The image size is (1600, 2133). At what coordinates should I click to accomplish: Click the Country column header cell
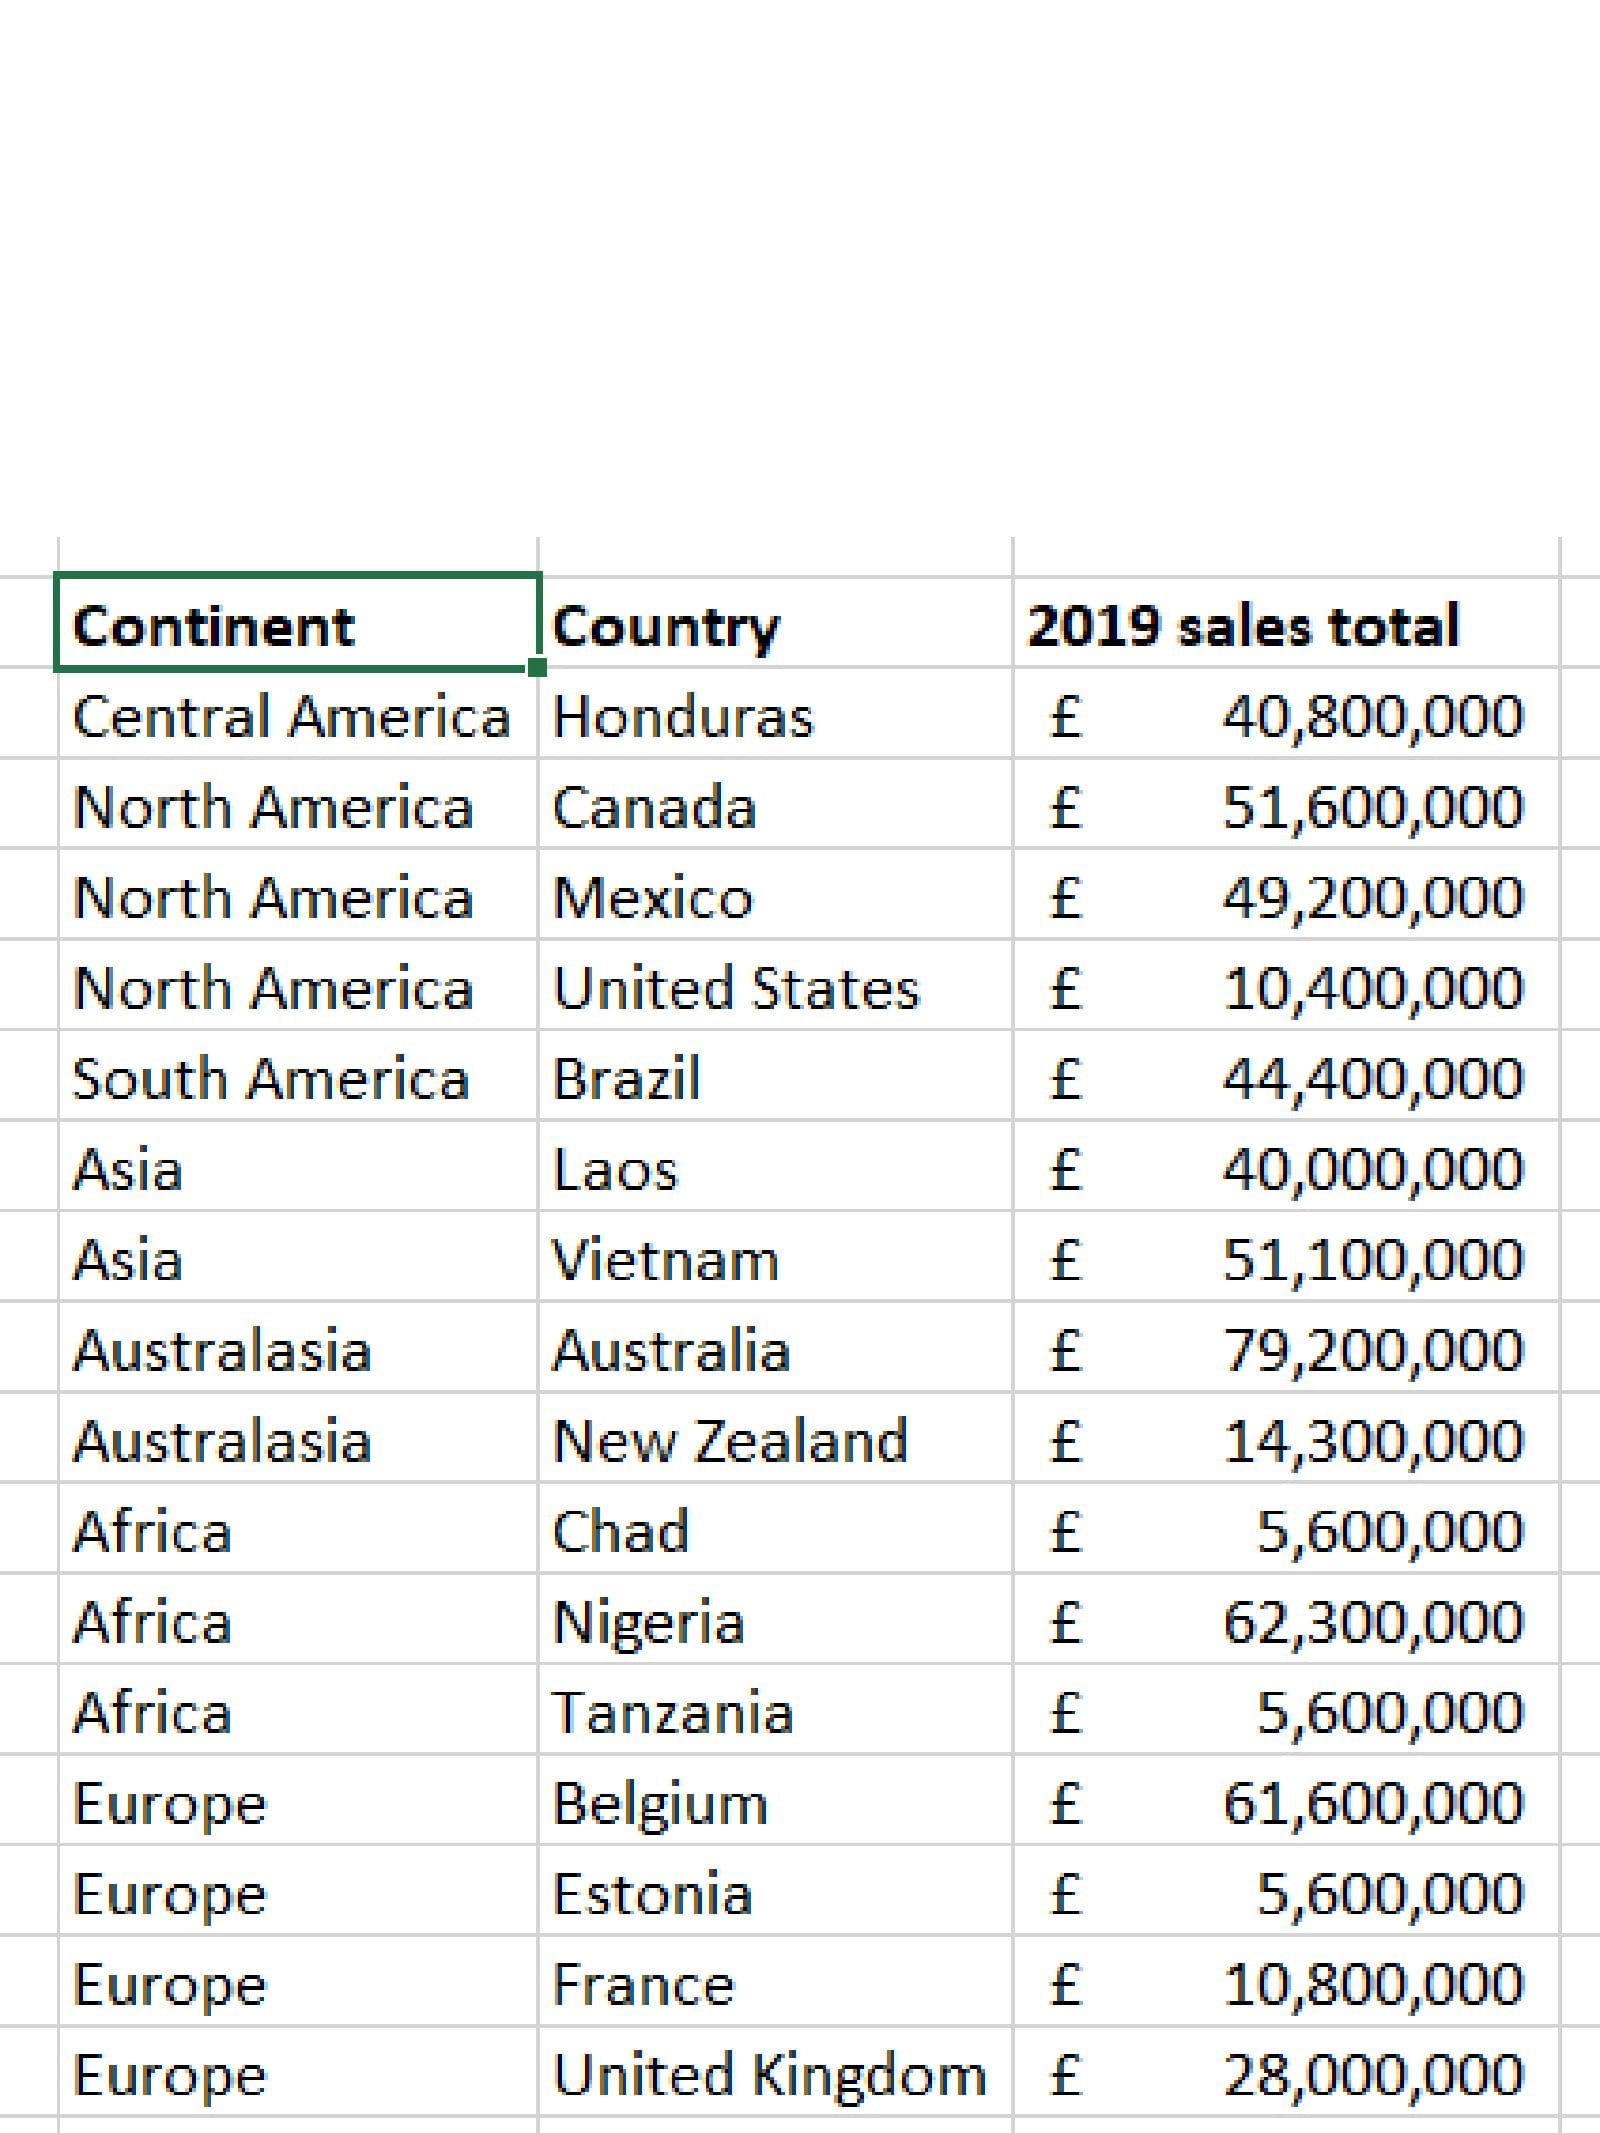coord(775,626)
